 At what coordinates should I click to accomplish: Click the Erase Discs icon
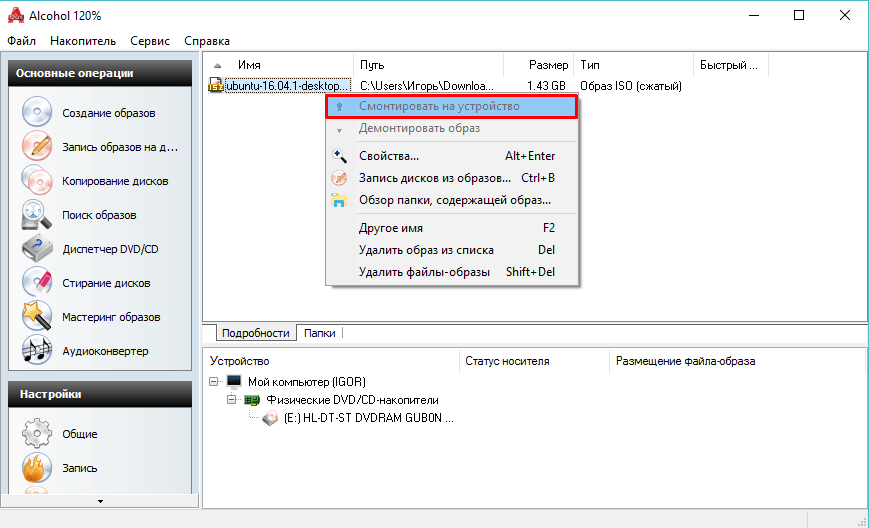click(x=37, y=283)
